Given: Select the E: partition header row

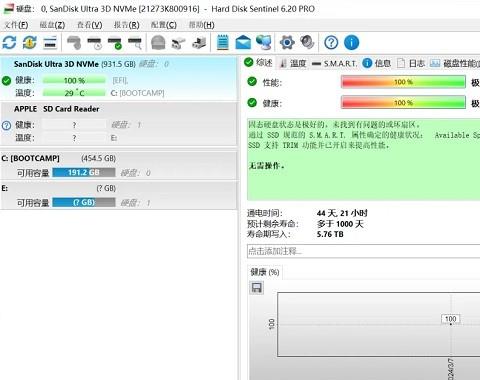Looking at the screenshot, I should coord(59,188).
